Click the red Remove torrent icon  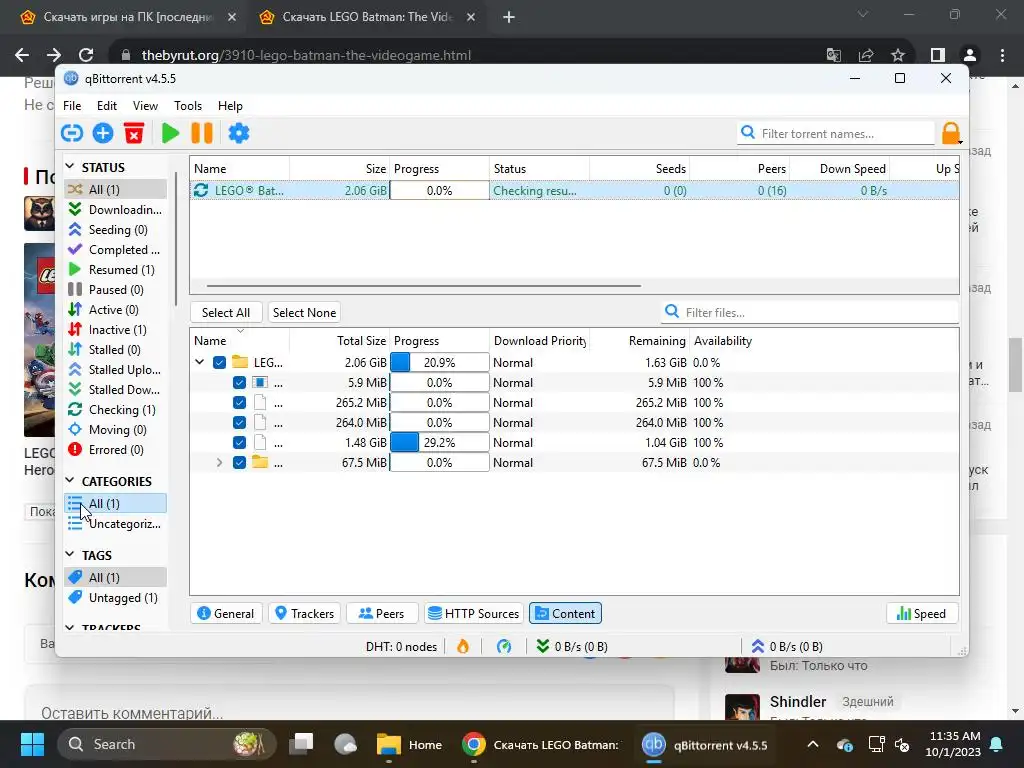tap(134, 133)
